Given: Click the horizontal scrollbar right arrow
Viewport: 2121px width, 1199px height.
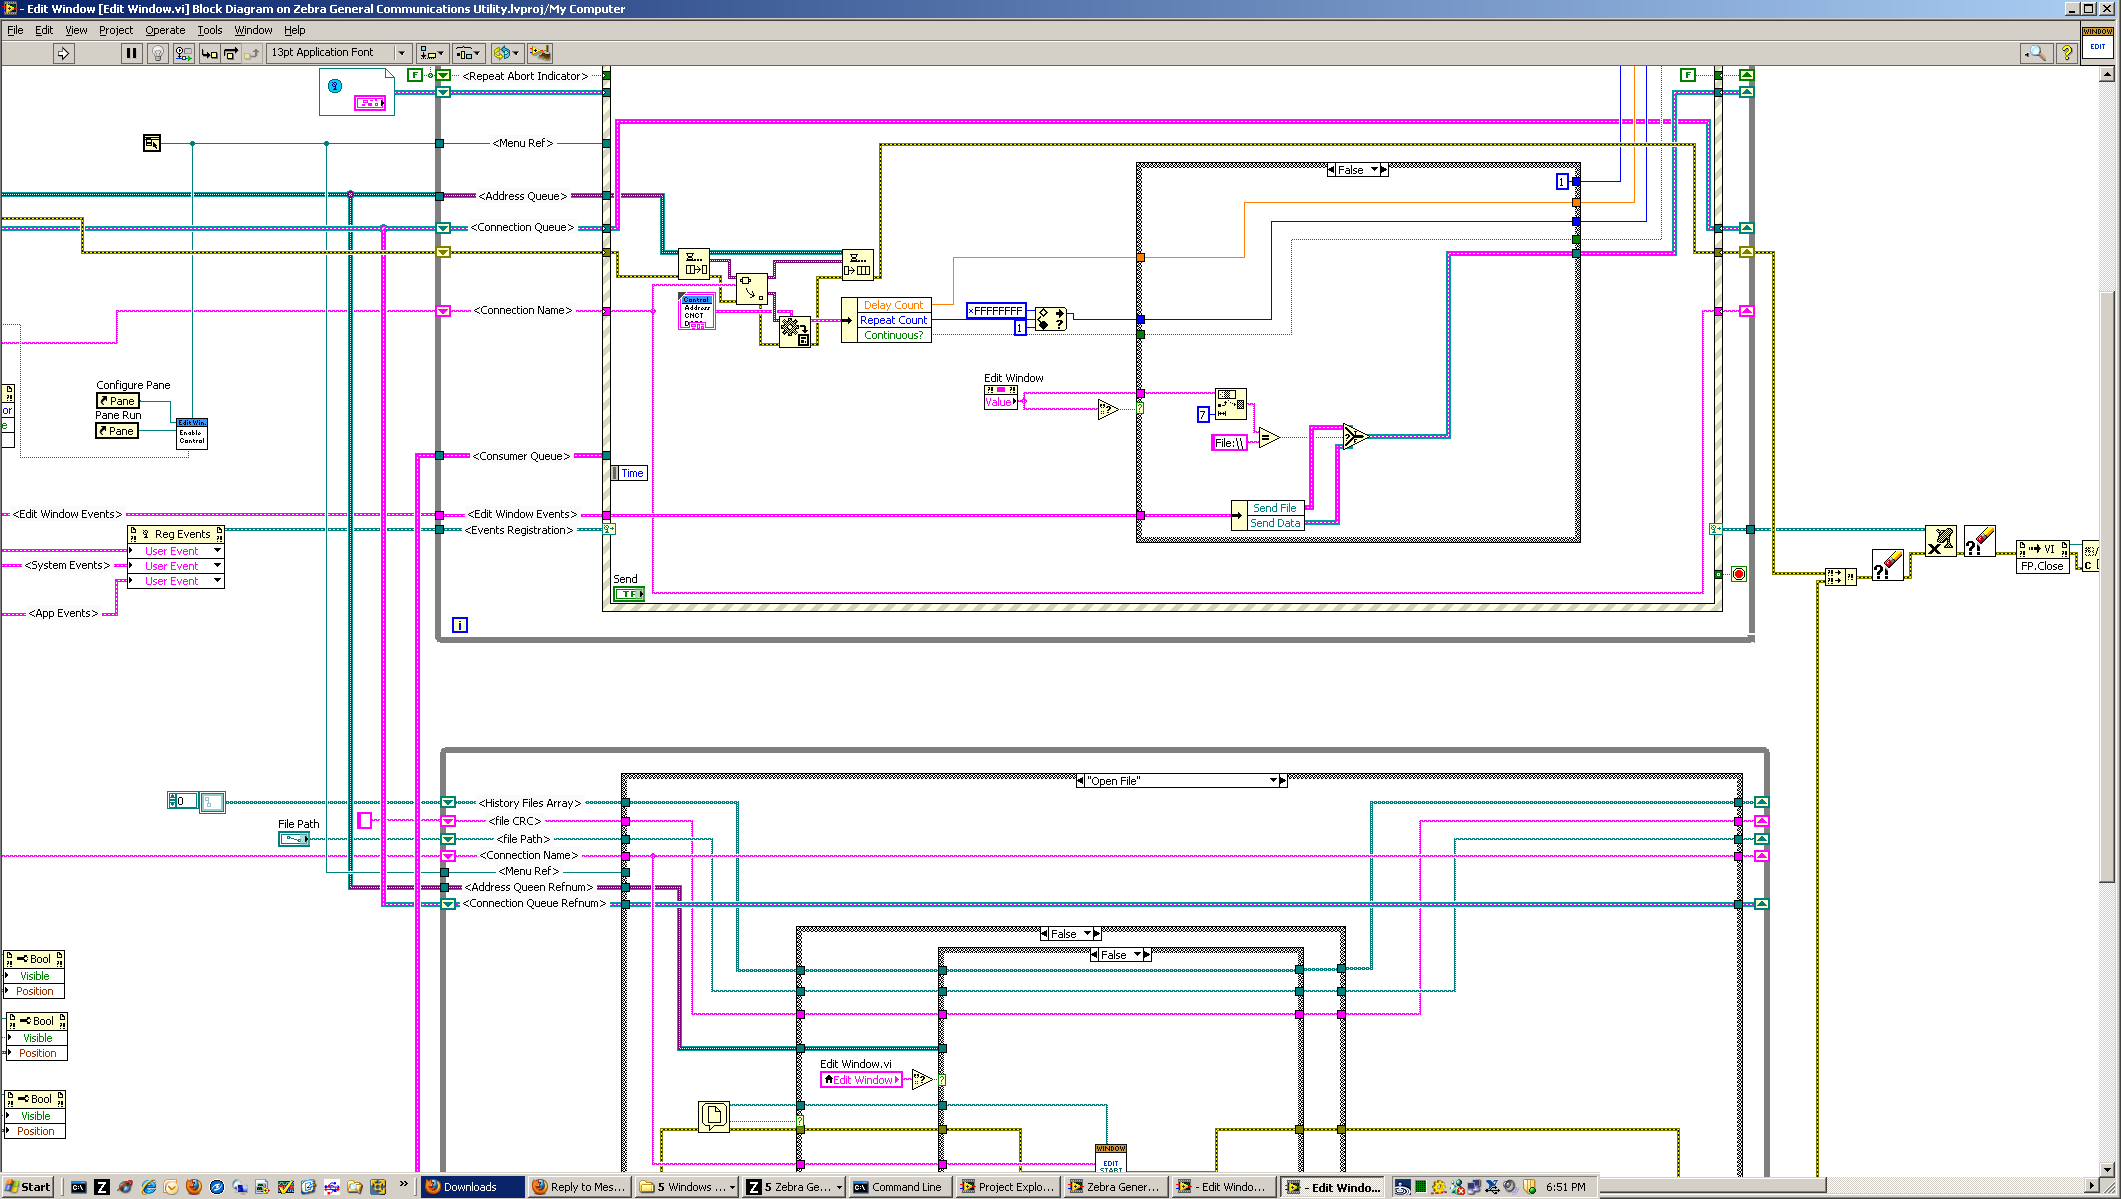Looking at the screenshot, I should click(x=2091, y=1186).
